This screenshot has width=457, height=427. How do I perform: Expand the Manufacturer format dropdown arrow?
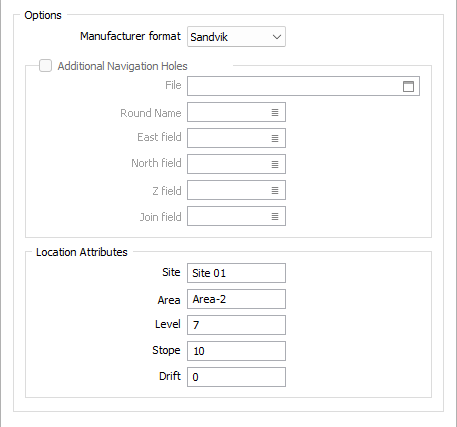click(277, 37)
